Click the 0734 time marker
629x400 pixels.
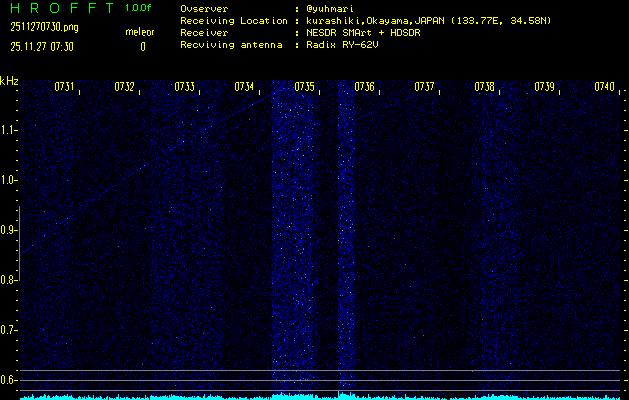[x=244, y=87]
